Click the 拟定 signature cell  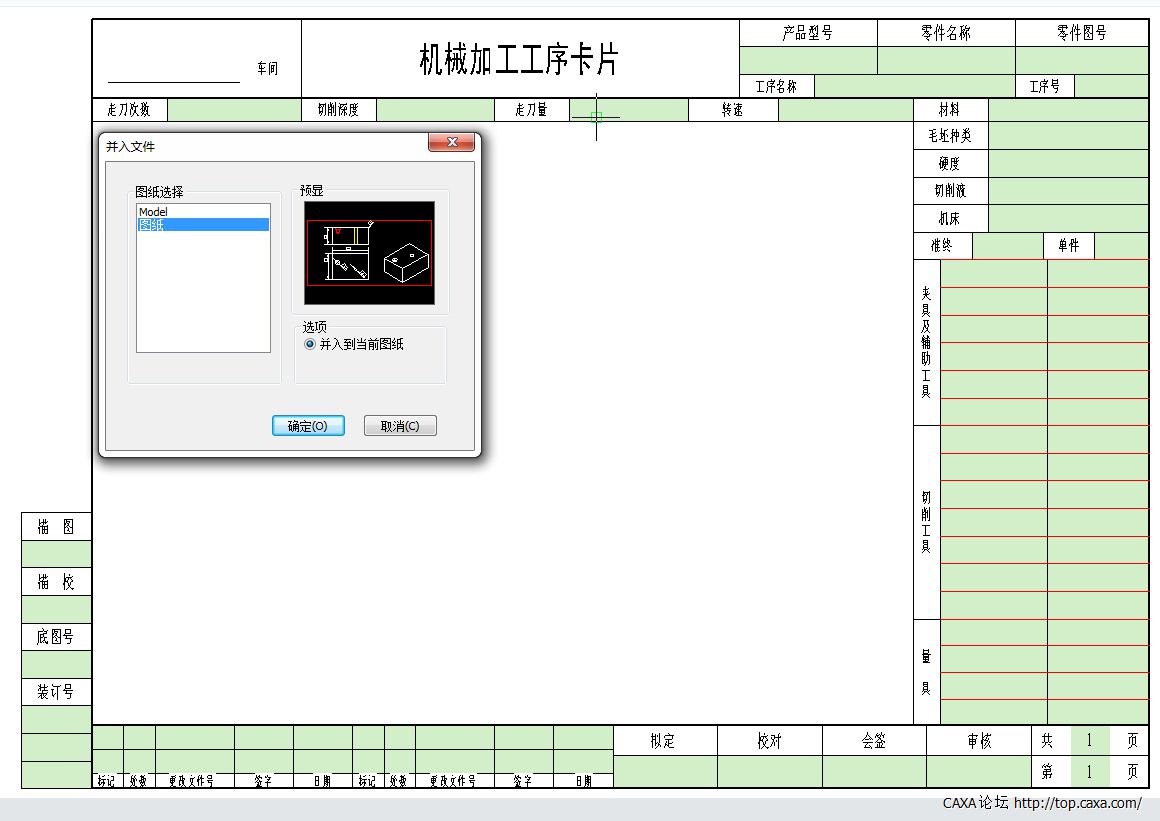click(x=667, y=771)
